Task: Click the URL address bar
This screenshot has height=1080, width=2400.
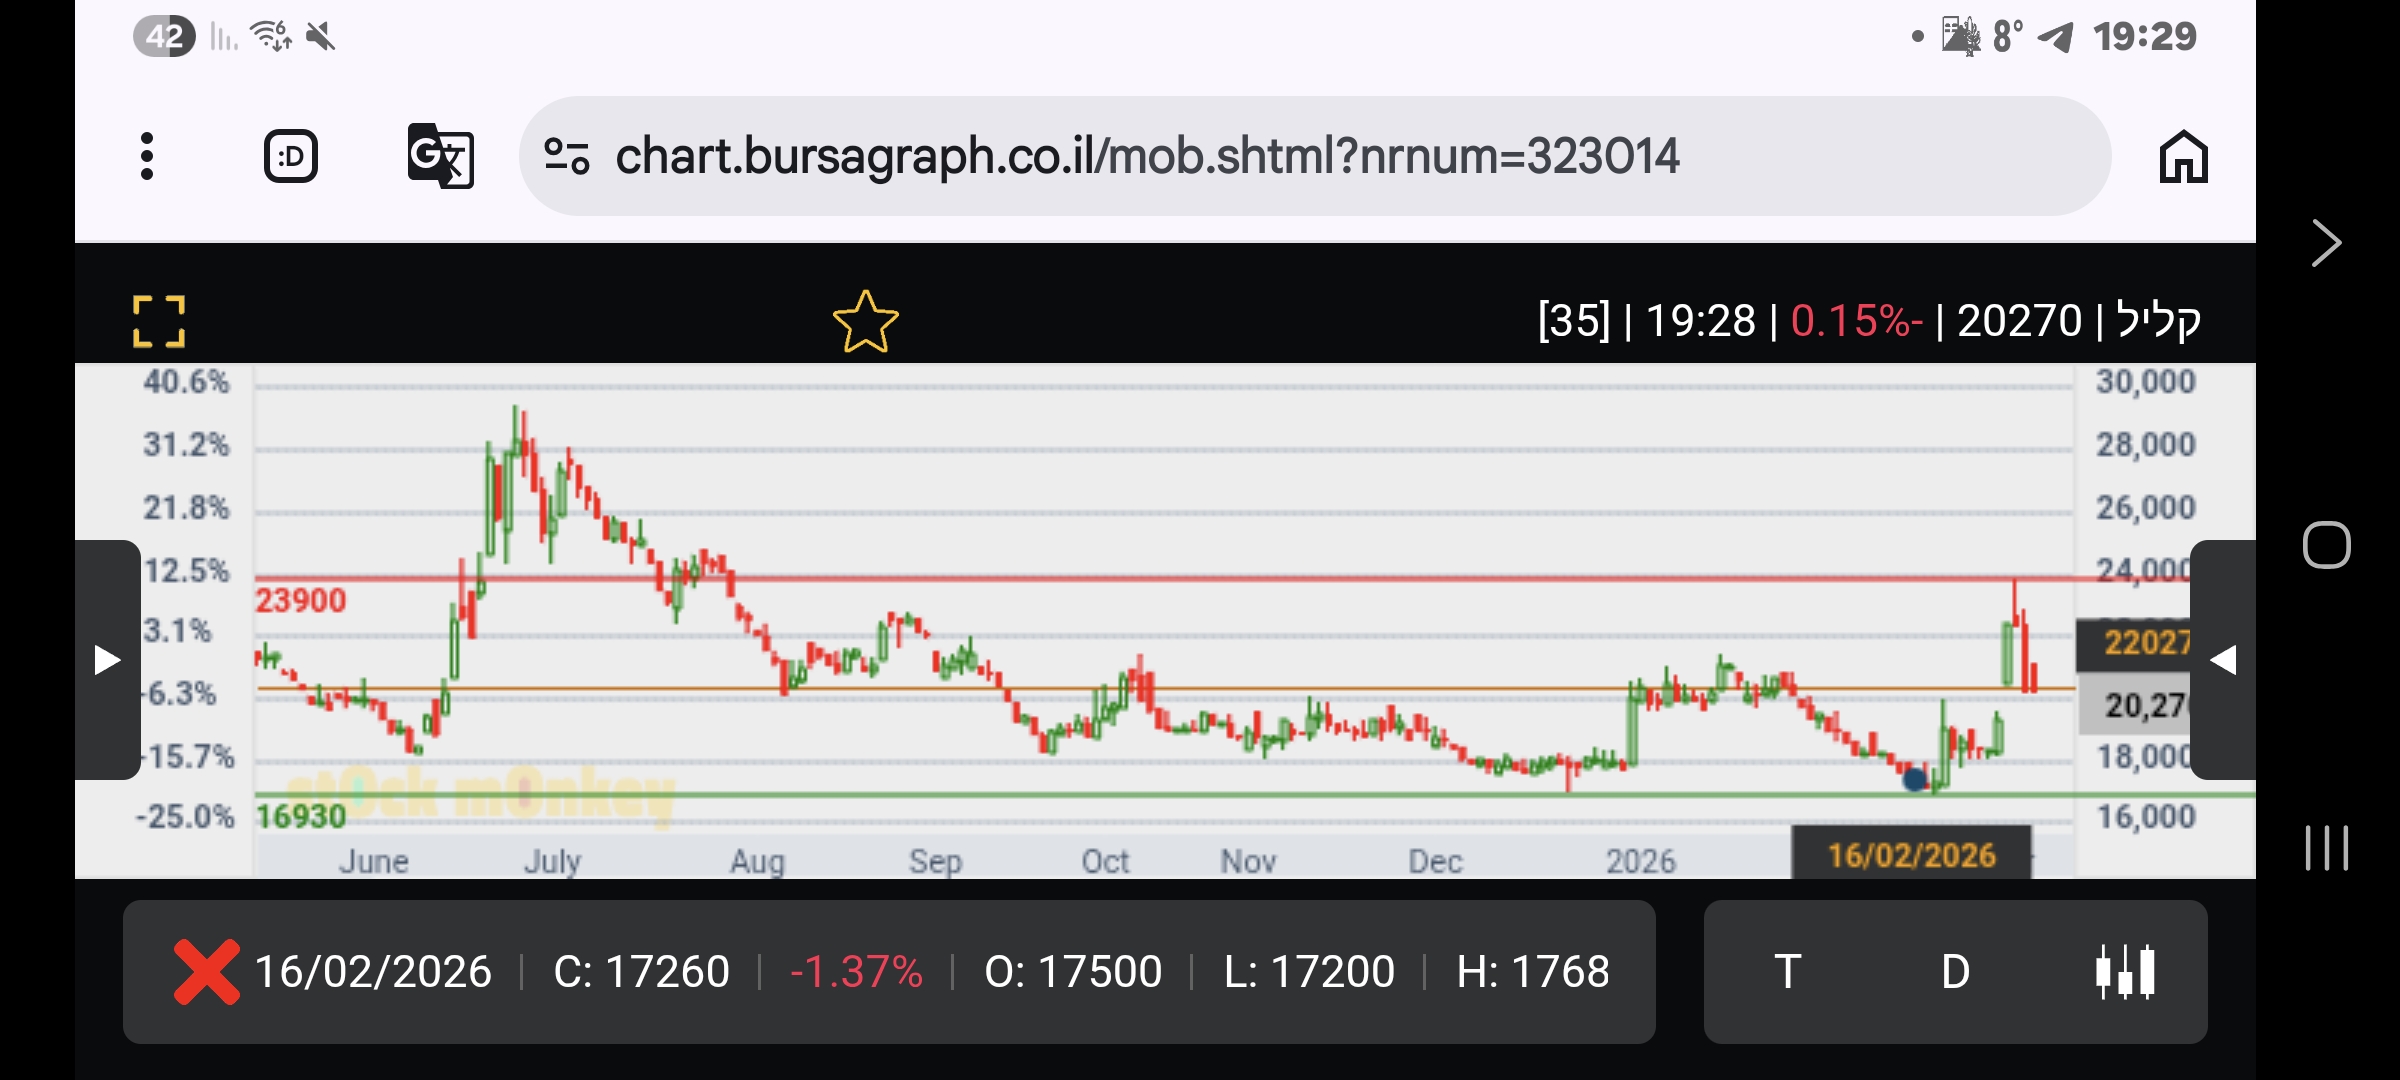Action: [x=1147, y=156]
